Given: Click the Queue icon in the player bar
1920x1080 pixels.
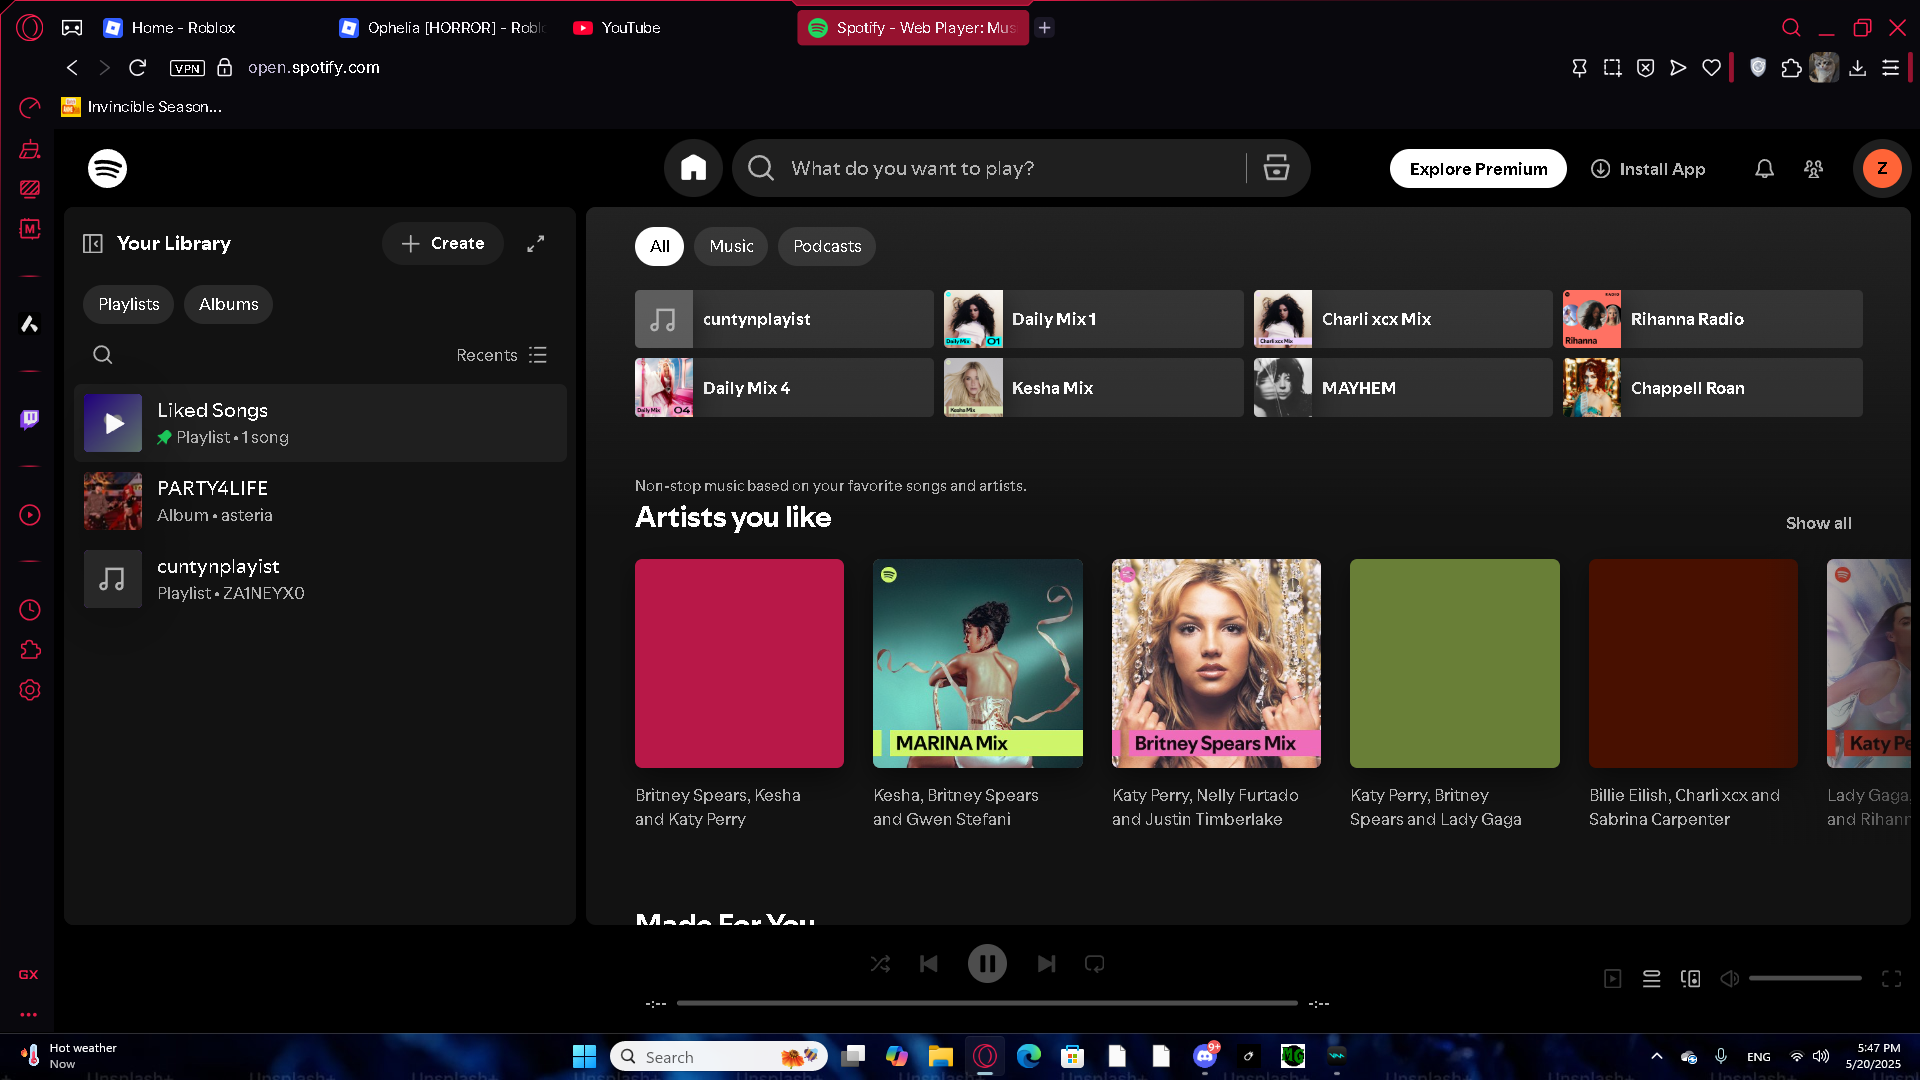Looking at the screenshot, I should point(1651,979).
